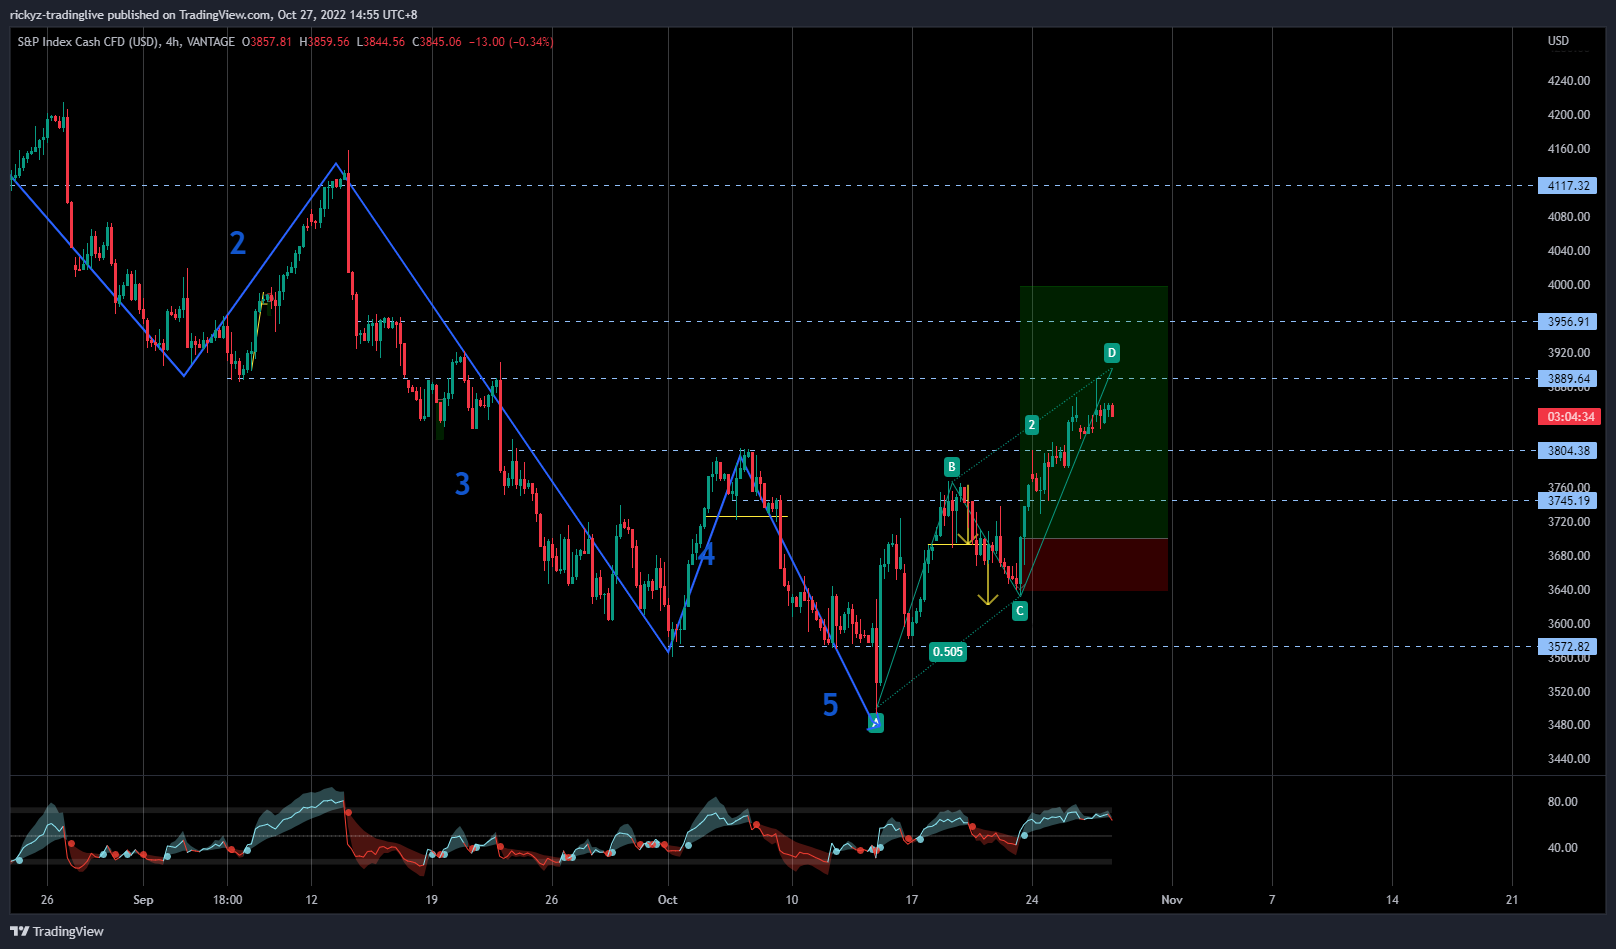Click the 3804.38 horizontal line price label
The image size is (1616, 949).
[1568, 450]
